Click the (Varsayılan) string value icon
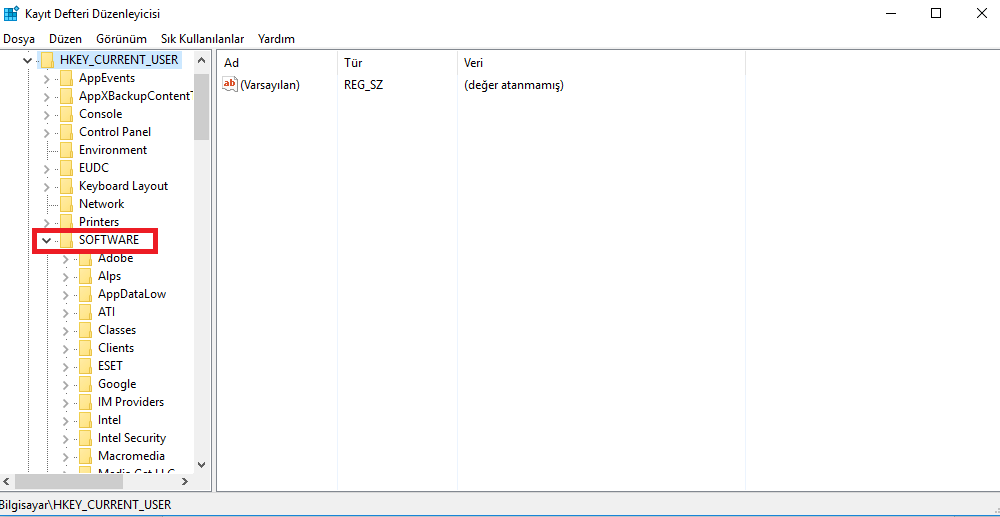The image size is (1000, 517). [x=230, y=84]
